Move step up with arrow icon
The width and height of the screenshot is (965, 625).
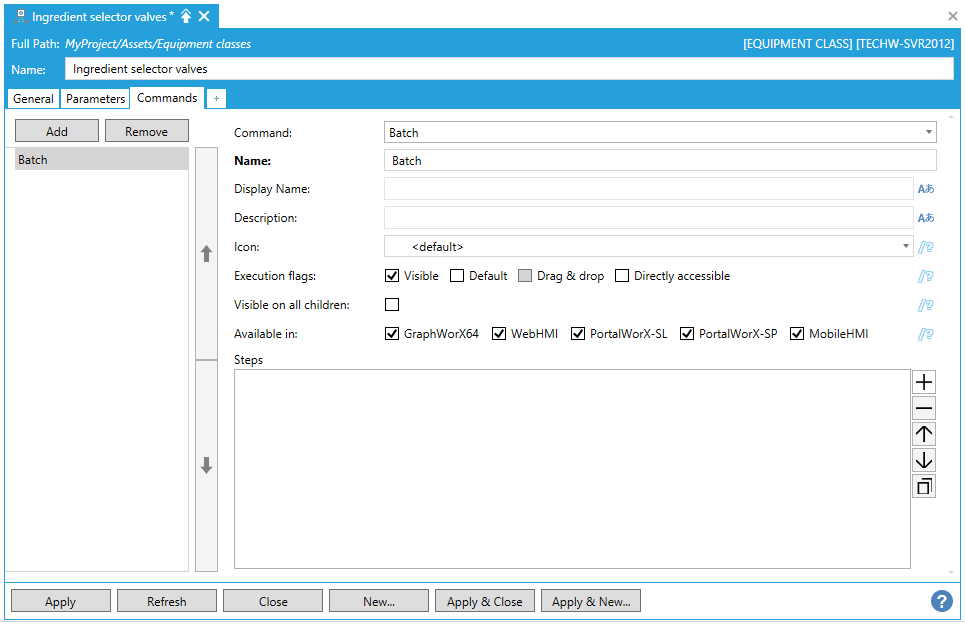(x=924, y=434)
